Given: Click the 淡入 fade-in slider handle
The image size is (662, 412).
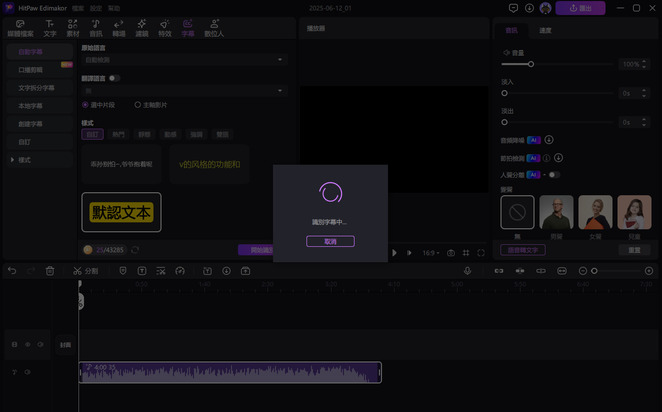Looking at the screenshot, I should 505,93.
